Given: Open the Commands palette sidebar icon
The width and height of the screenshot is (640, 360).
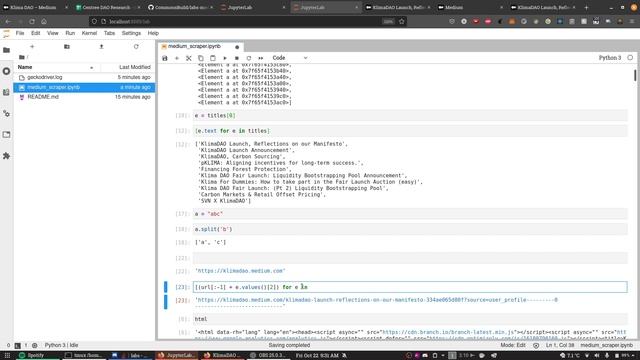Looking at the screenshot, I should click(7, 92).
